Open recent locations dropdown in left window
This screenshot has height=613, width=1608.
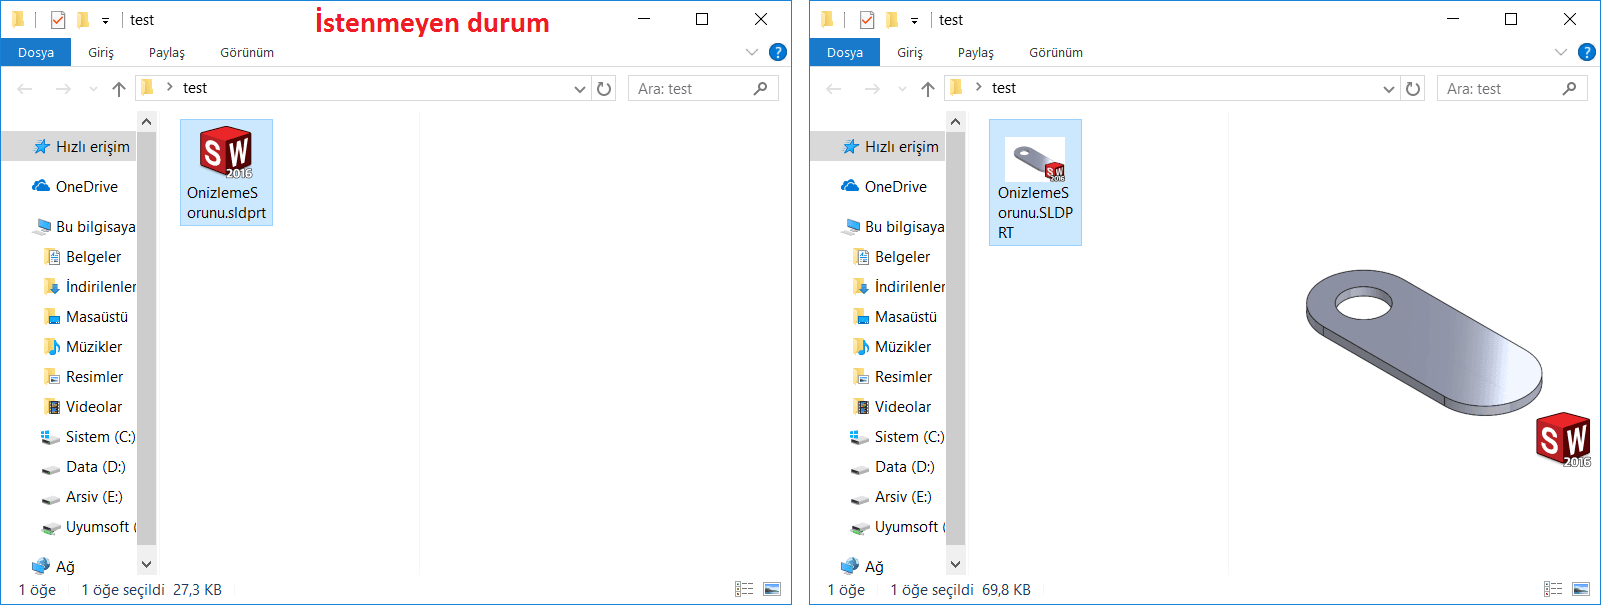(x=93, y=89)
